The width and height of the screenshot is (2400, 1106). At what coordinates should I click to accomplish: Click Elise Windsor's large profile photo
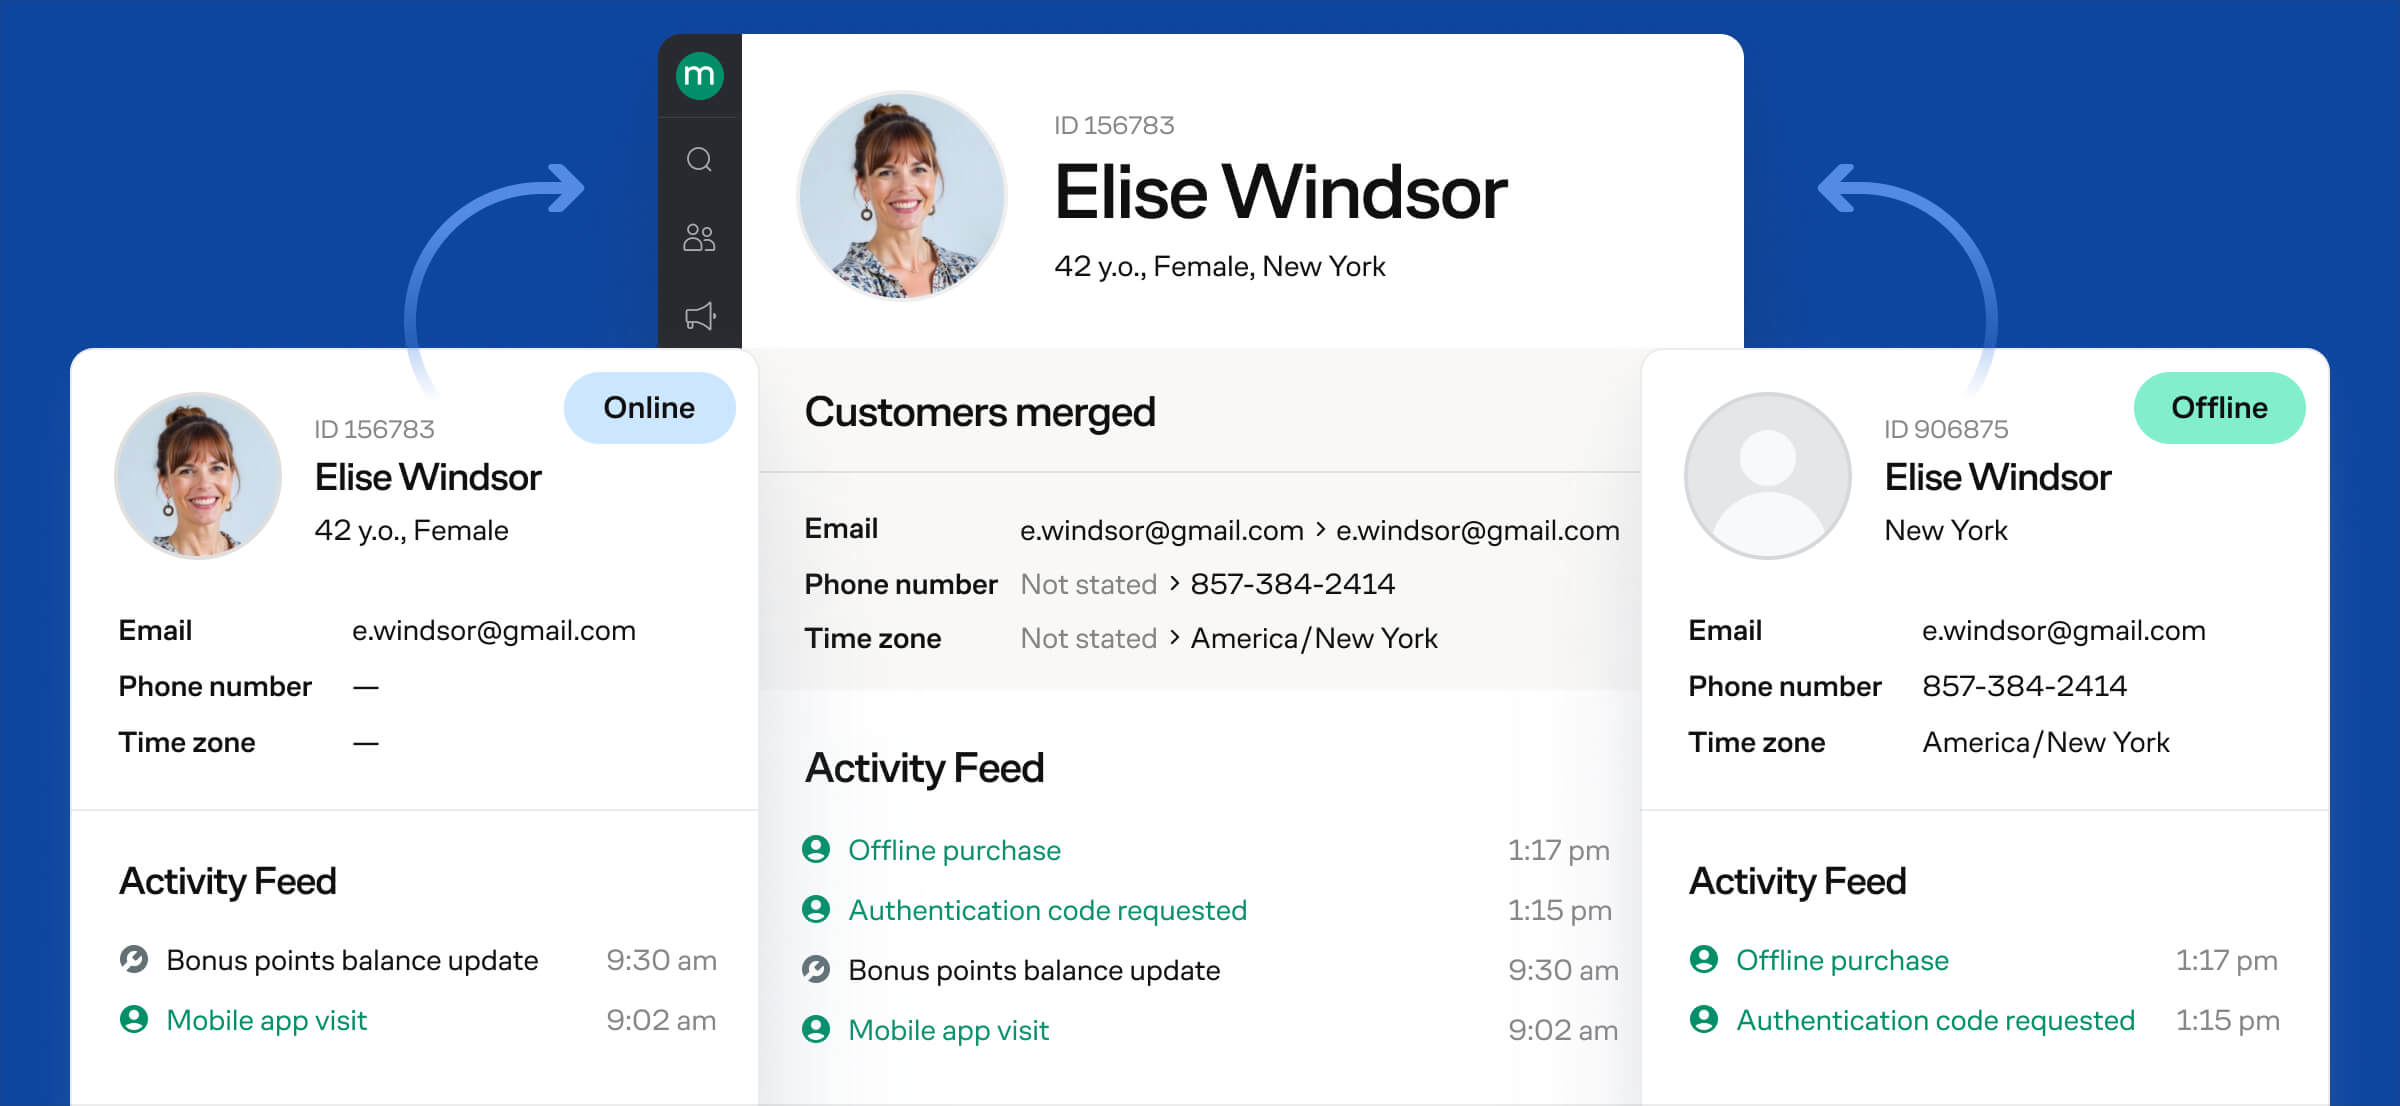[x=902, y=196]
